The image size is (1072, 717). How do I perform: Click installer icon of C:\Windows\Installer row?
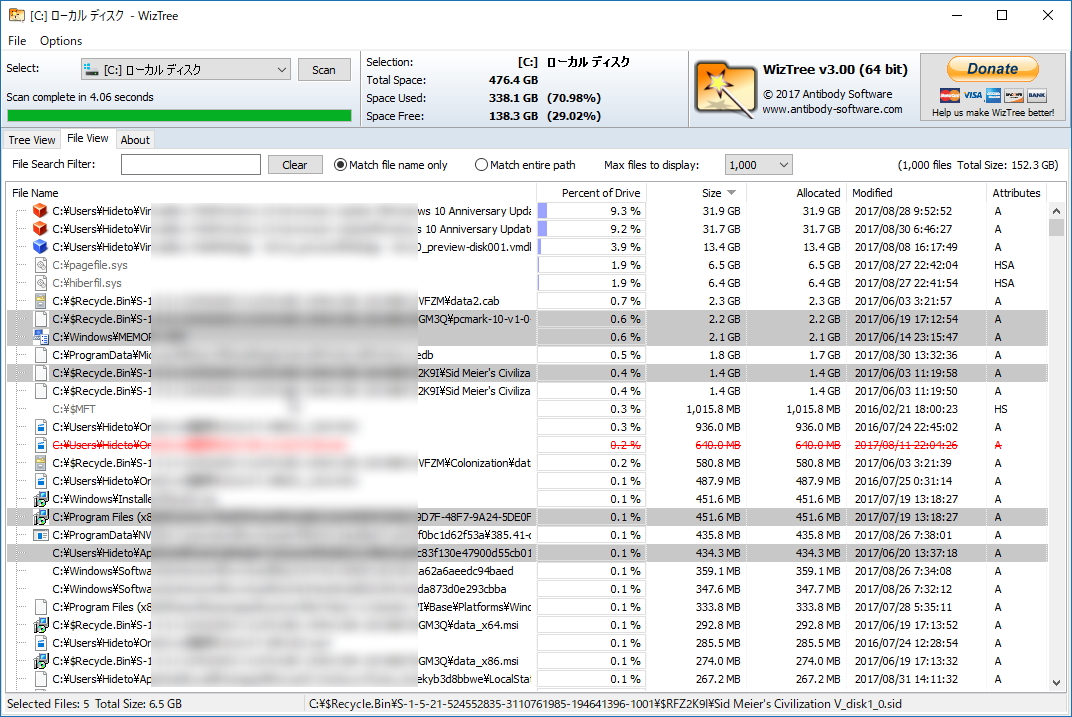40,499
